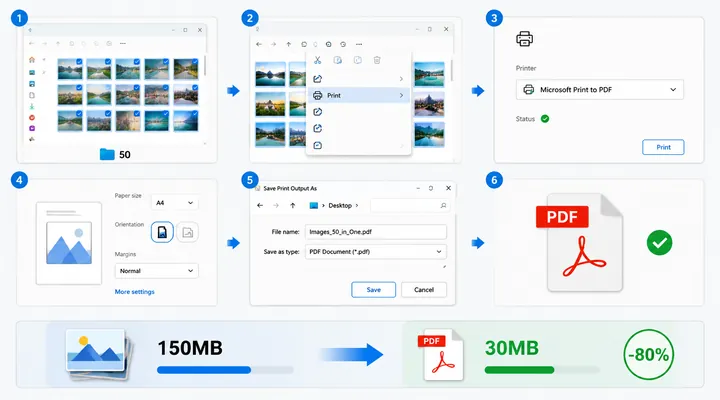Click the Print button in the printer panel
The image size is (720, 400).
[663, 147]
